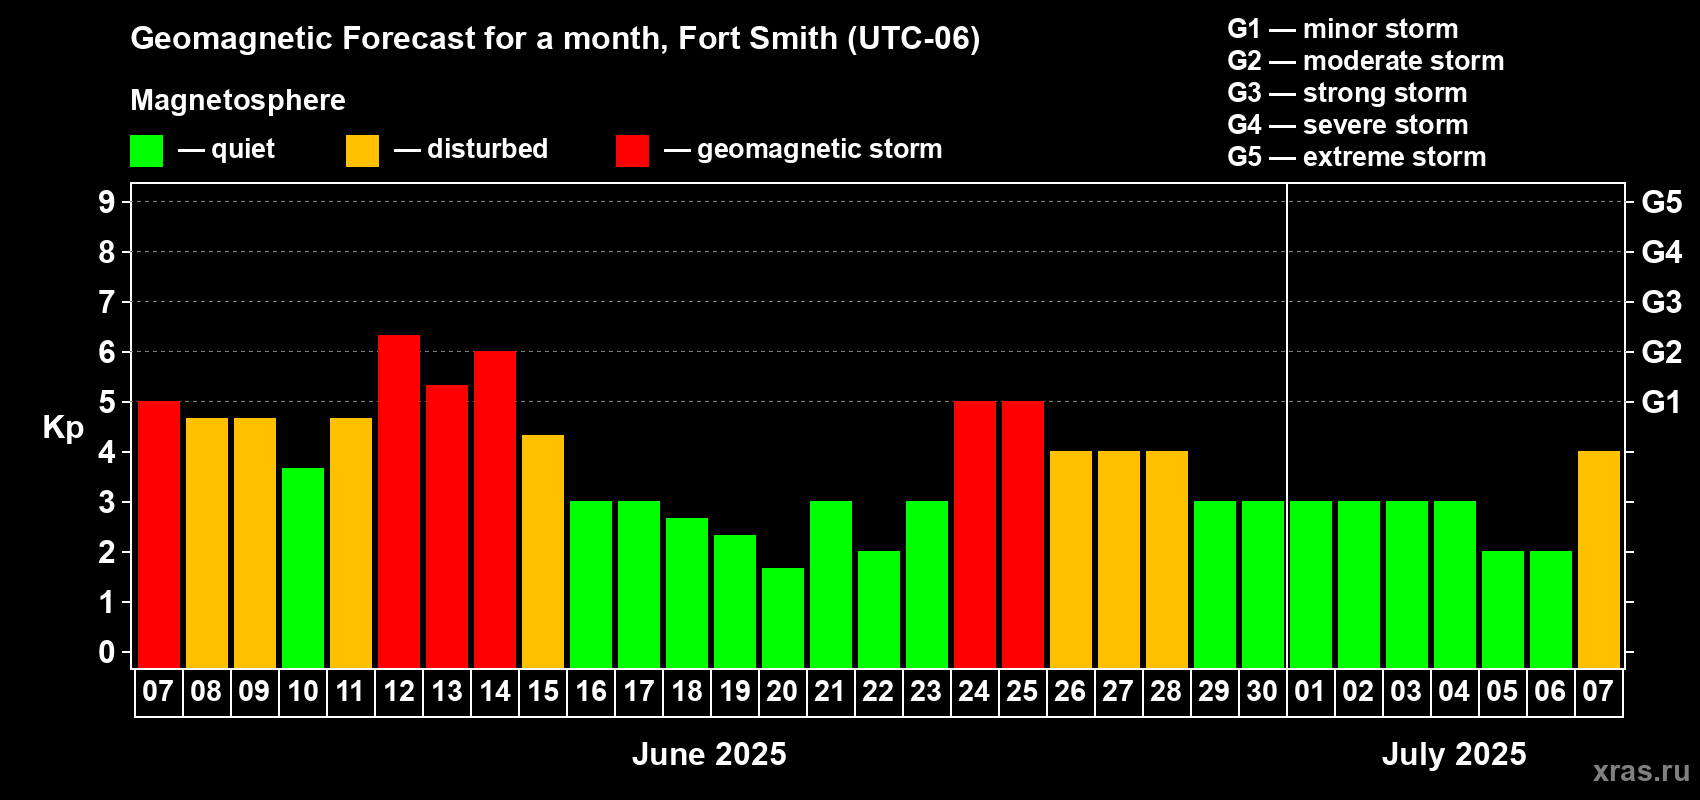The image size is (1700, 800).
Task: Click the 'G2 — moderate storm' legend text
Action: 1366,61
